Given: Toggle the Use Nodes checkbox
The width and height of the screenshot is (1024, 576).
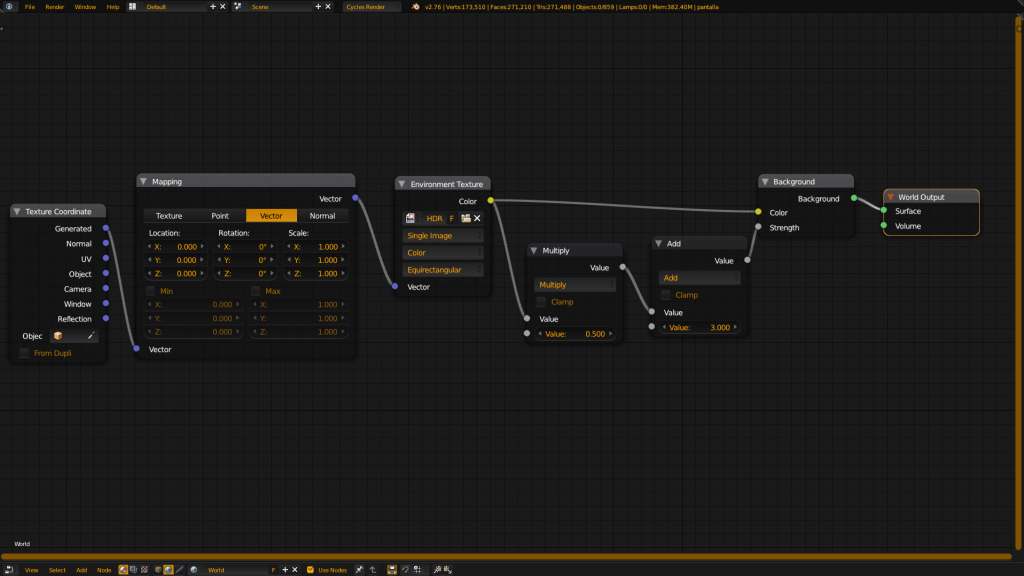Looking at the screenshot, I should pyautogui.click(x=310, y=570).
